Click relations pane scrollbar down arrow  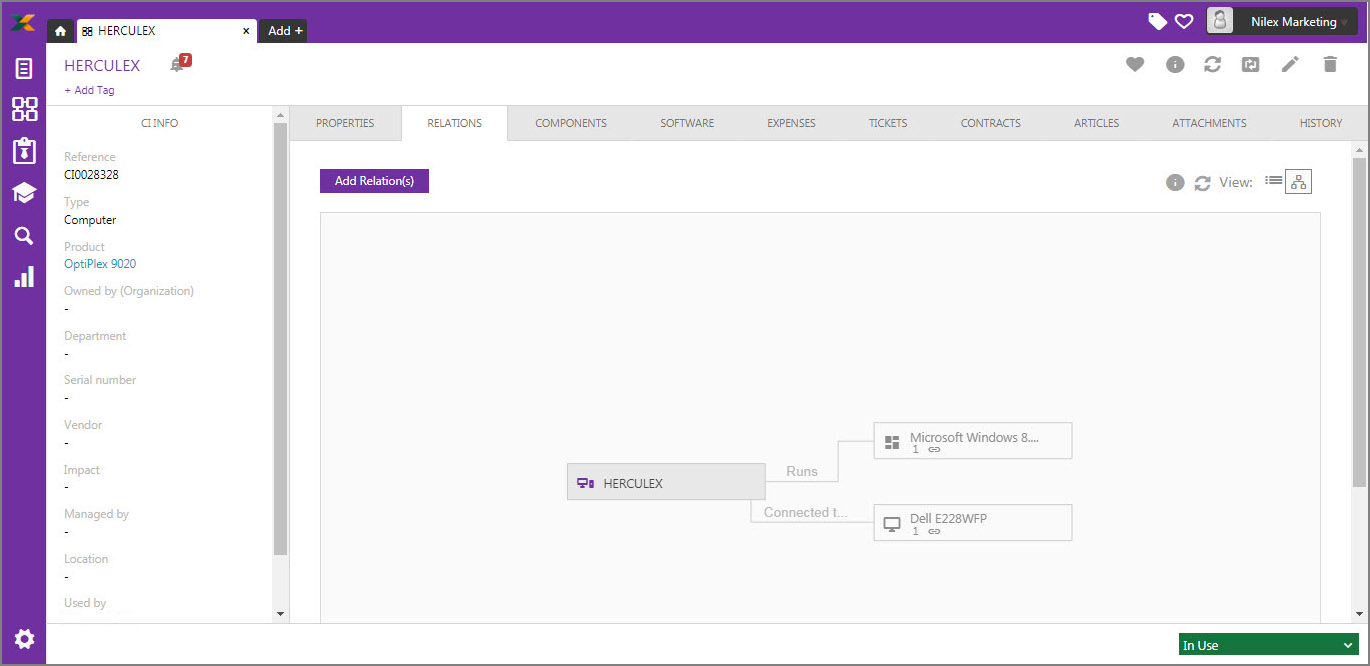tap(1359, 613)
